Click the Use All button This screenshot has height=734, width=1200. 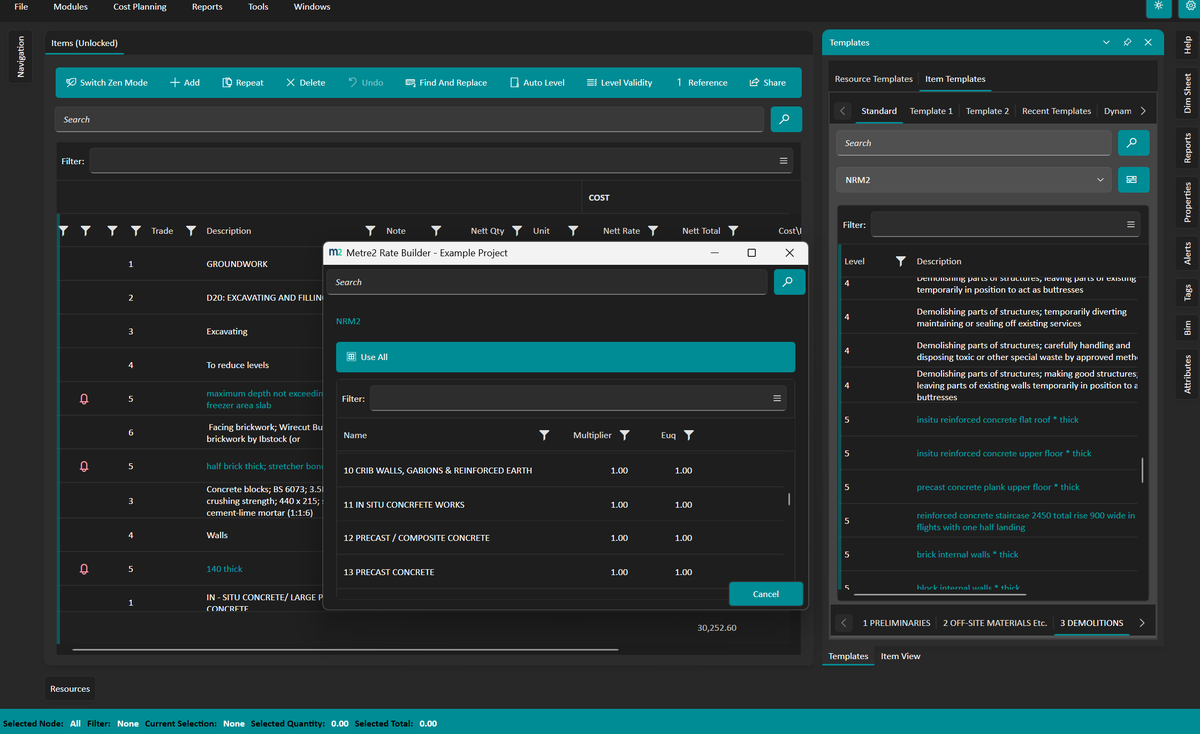tap(565, 357)
